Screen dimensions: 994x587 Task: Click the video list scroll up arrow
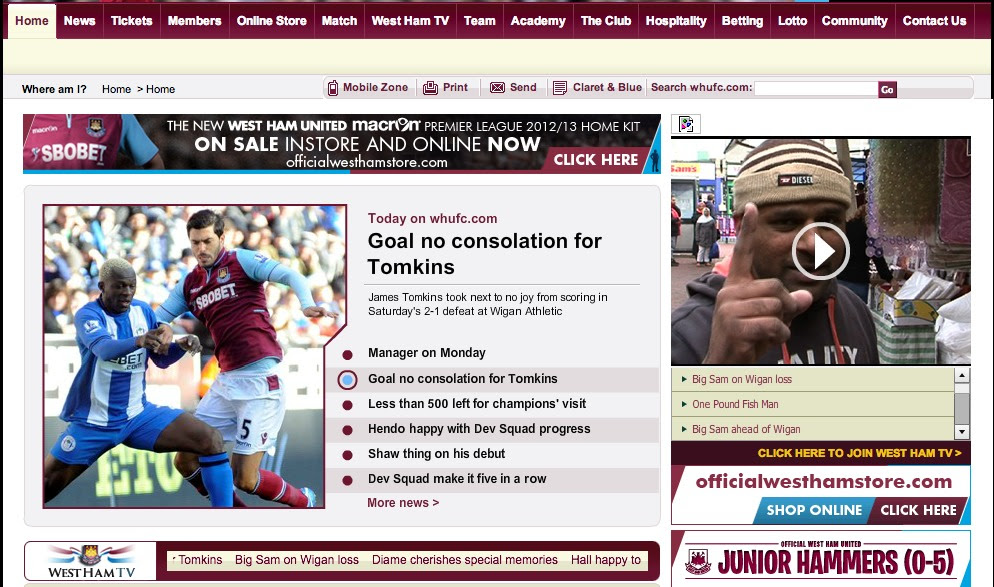962,375
